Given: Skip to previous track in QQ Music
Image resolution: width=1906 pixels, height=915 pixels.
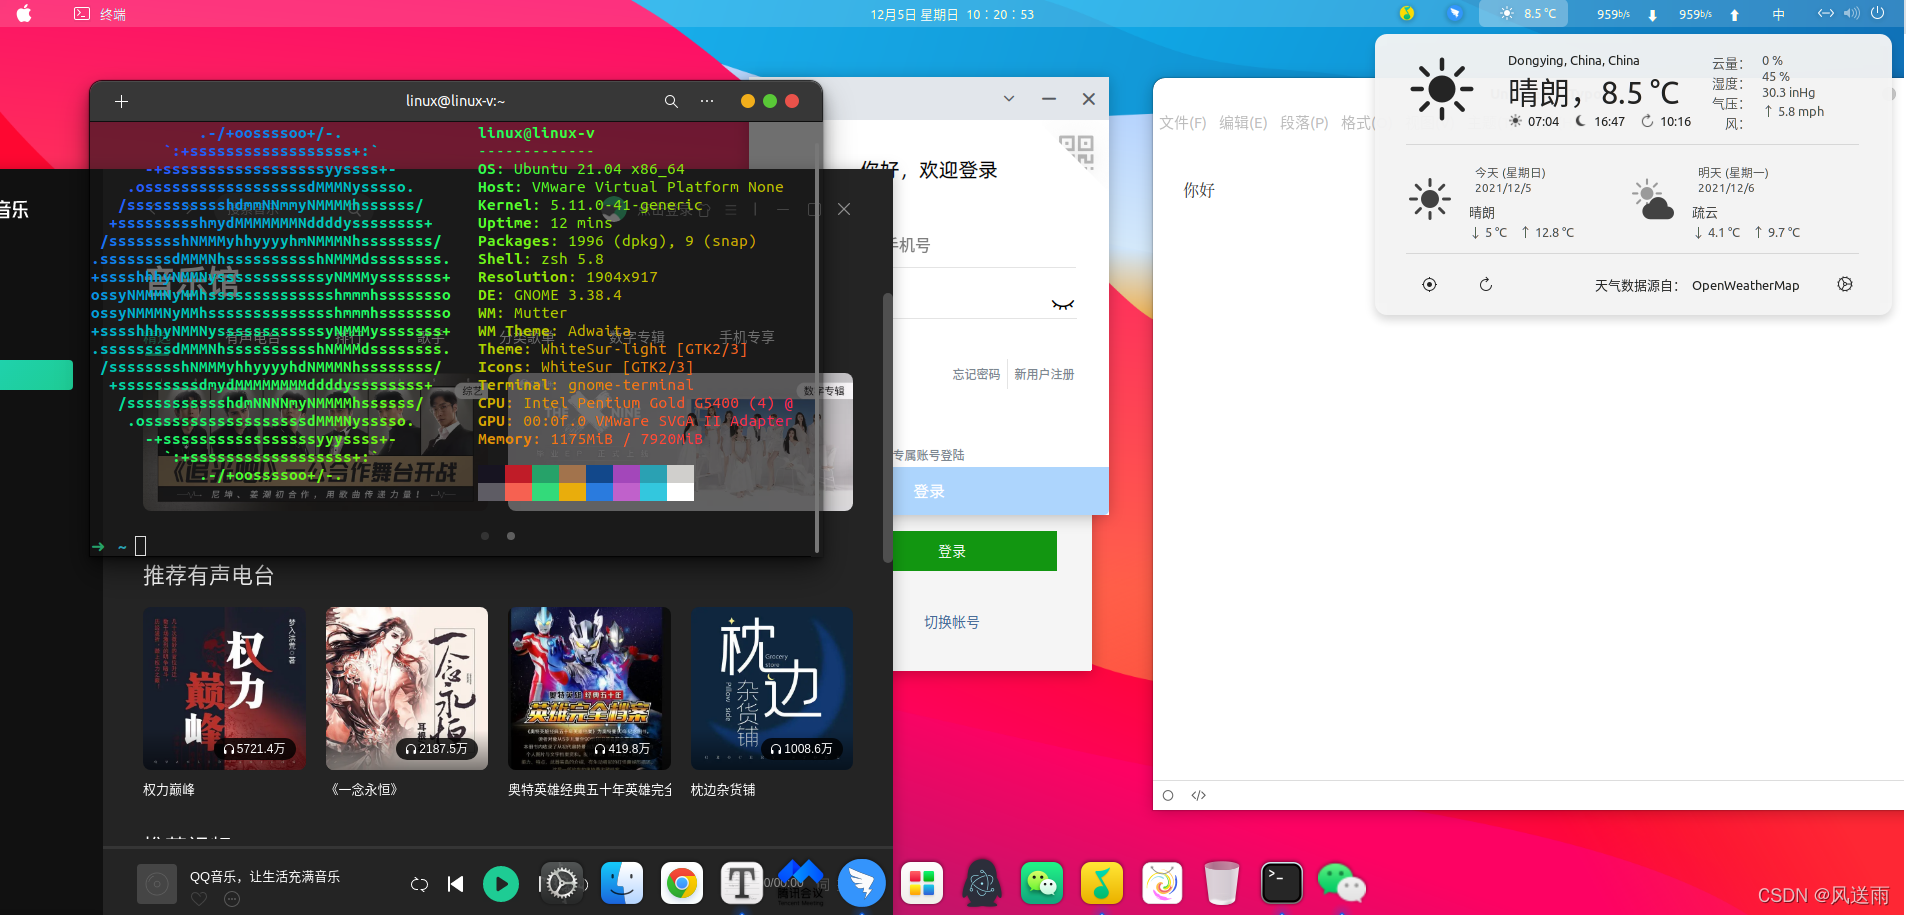Looking at the screenshot, I should click(x=456, y=883).
